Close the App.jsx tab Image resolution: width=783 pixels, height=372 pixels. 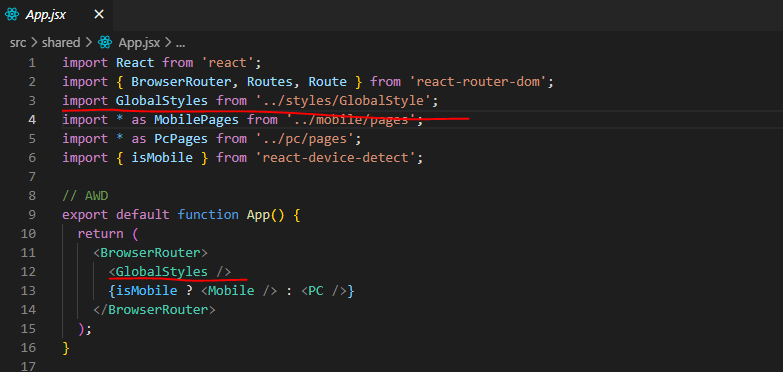pos(99,15)
